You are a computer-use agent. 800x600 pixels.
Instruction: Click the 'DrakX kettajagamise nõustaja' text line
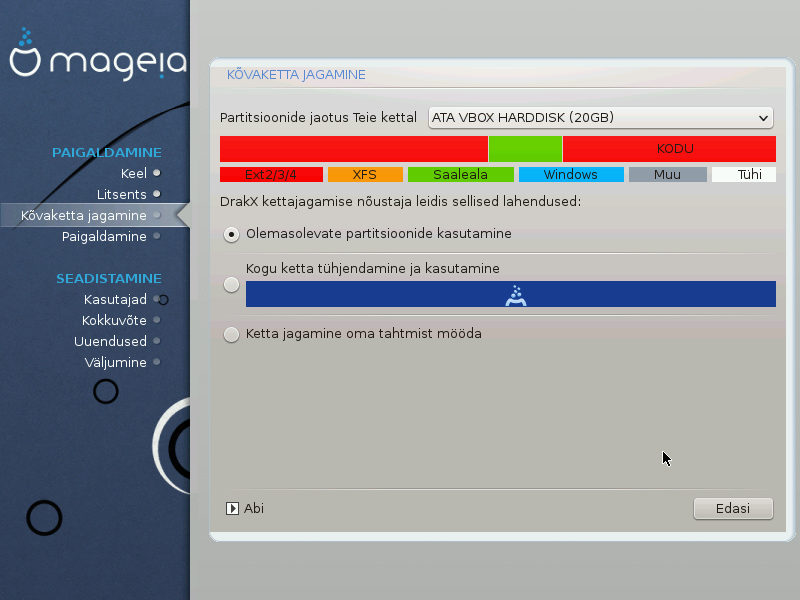401,202
